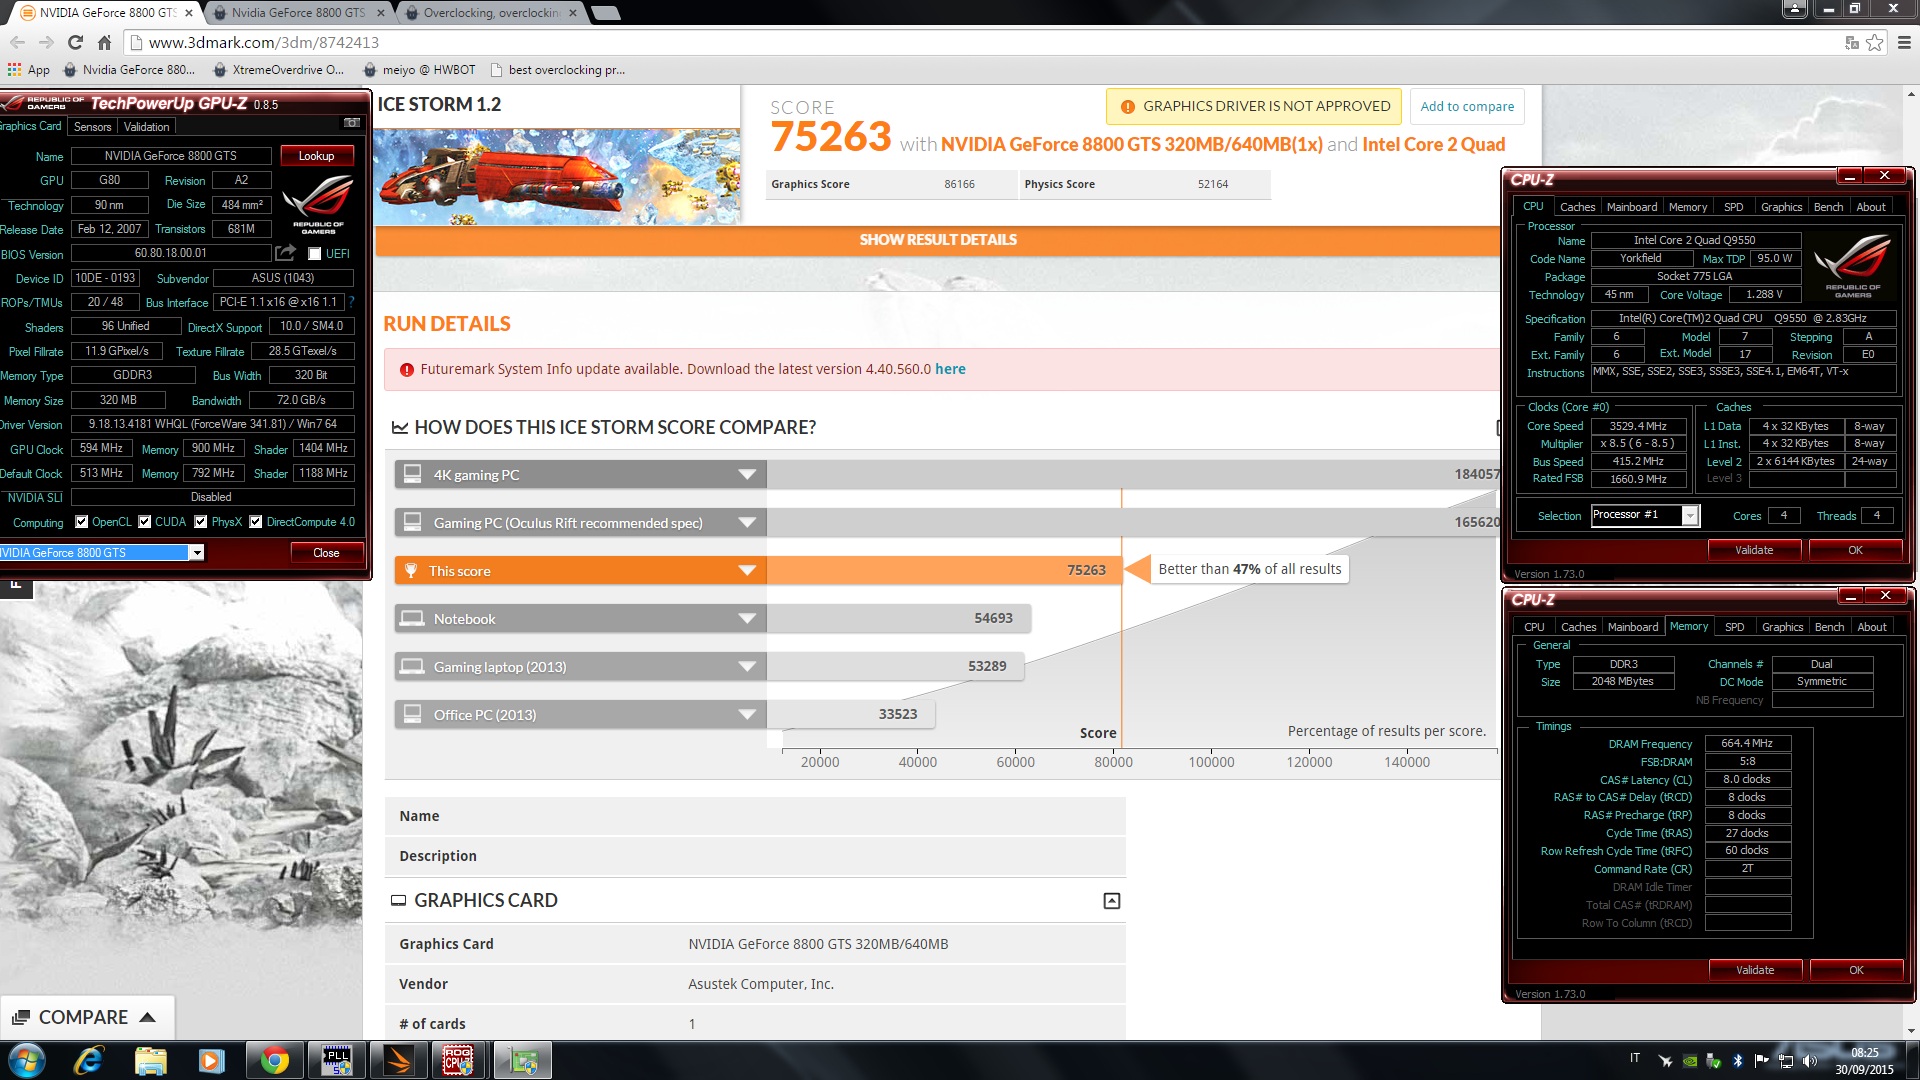The height and width of the screenshot is (1080, 1920).
Task: Click the Lookup button in GPU-Z
Action: tap(316, 156)
